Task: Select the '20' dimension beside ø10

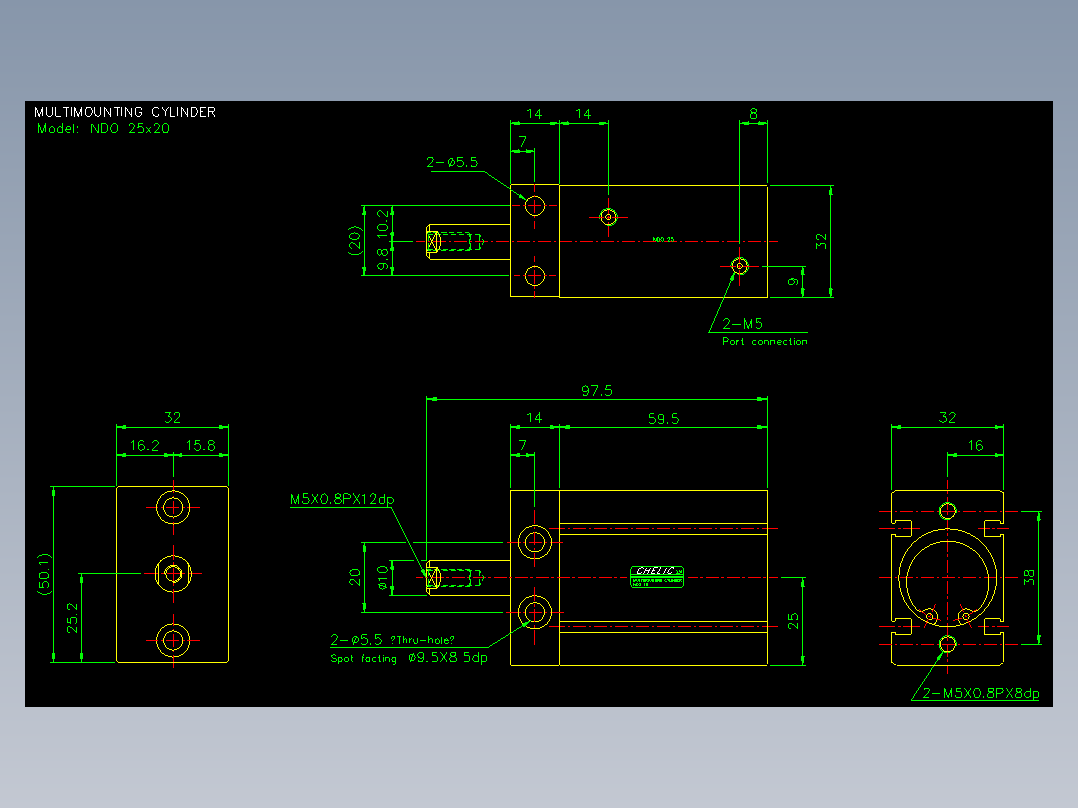Action: (355, 577)
